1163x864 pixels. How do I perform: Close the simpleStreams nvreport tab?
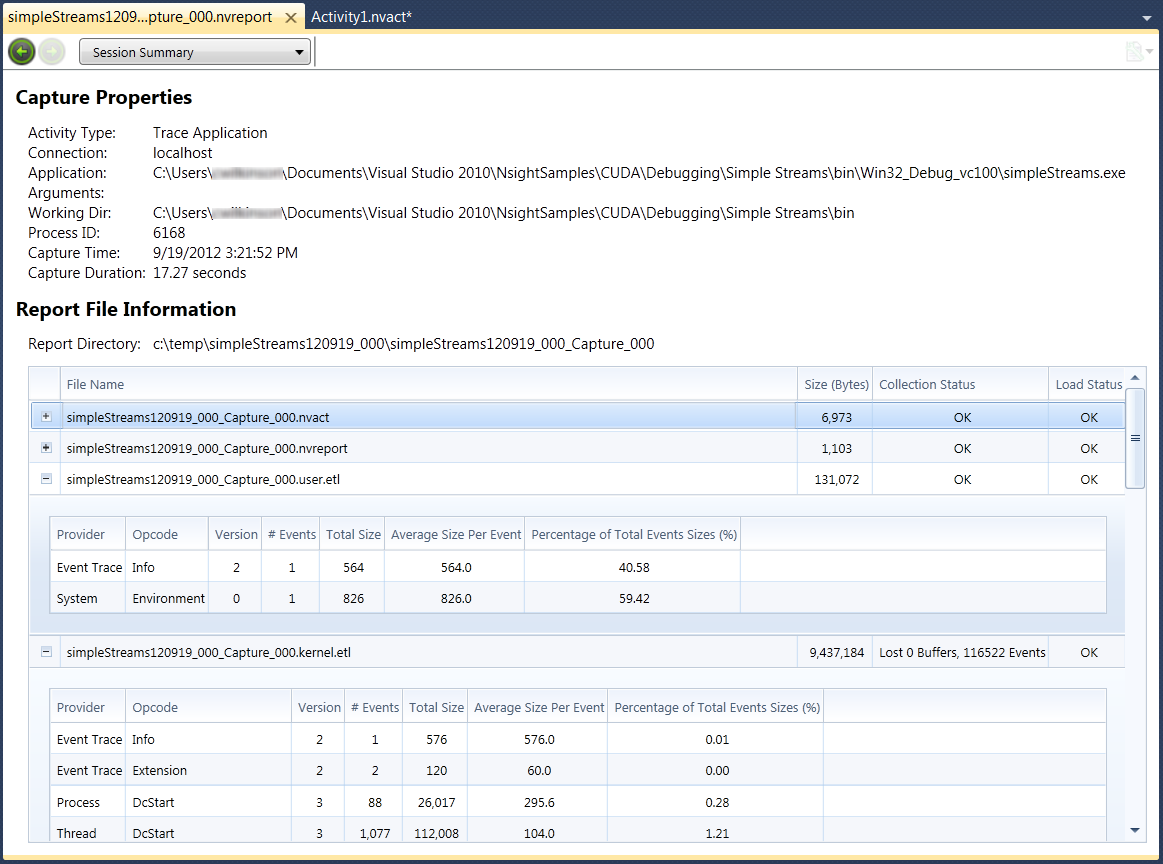(290, 18)
